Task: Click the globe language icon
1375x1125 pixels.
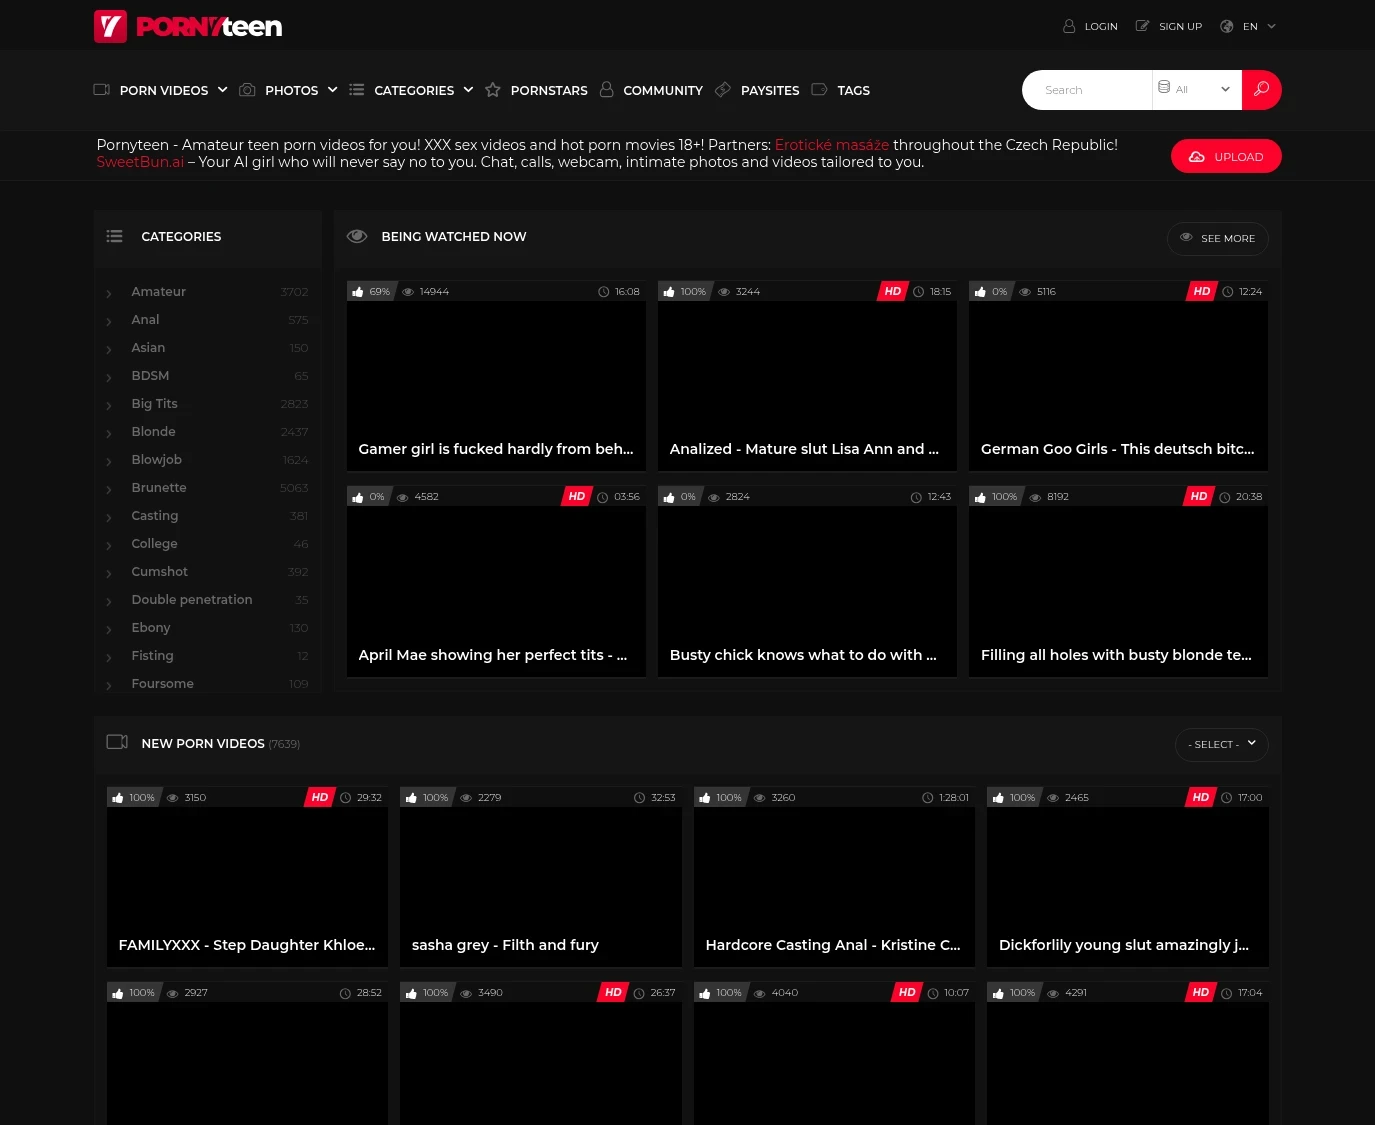Action: coord(1227,26)
